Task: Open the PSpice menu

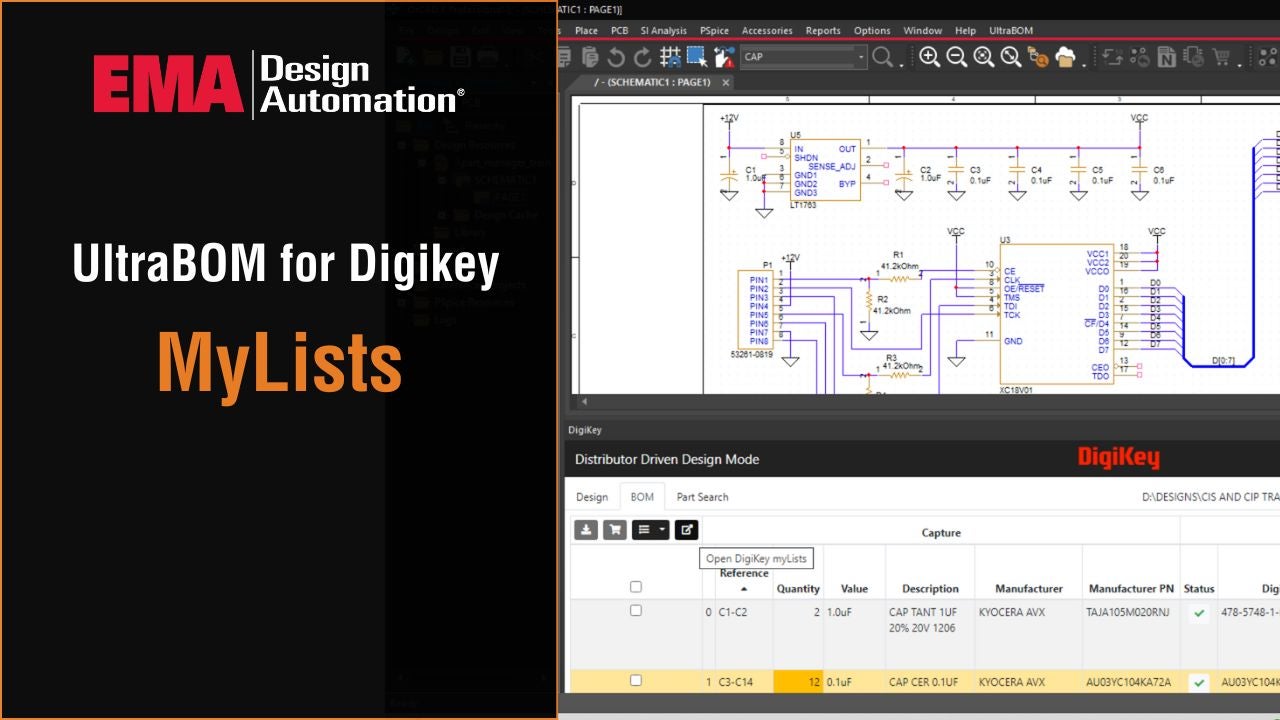Action: (x=714, y=31)
